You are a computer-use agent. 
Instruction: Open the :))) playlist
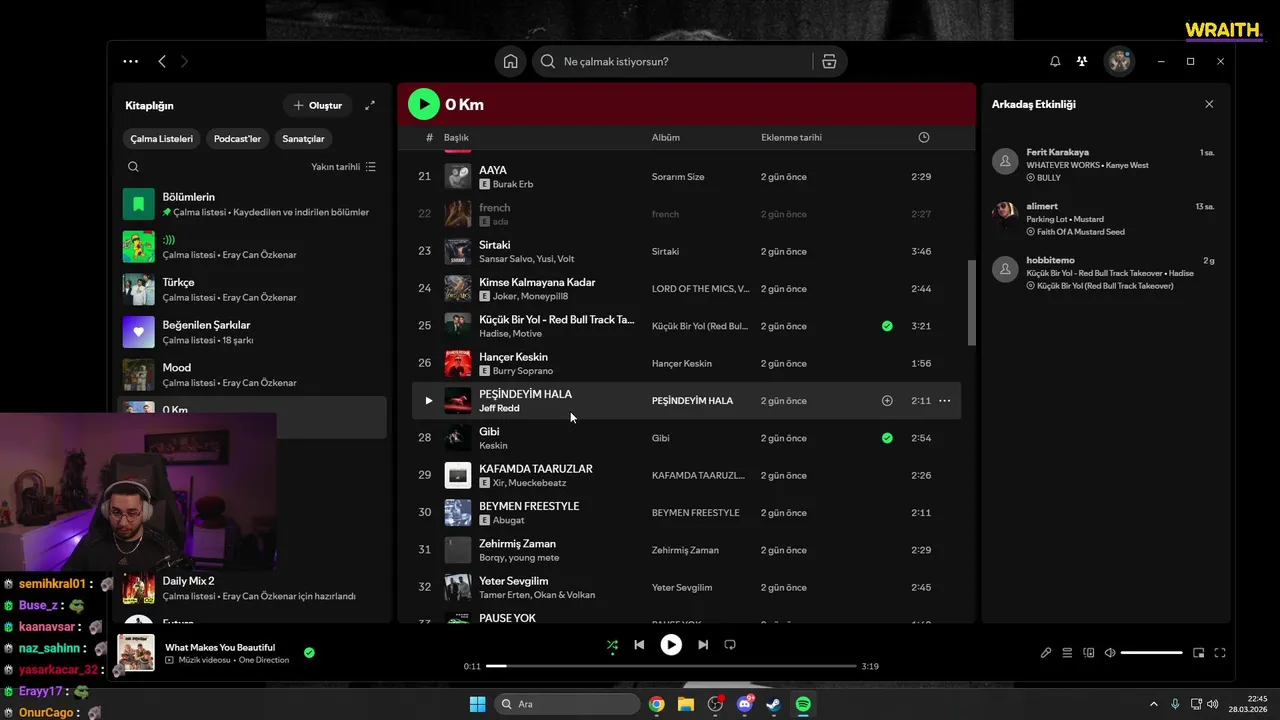[x=252, y=247]
